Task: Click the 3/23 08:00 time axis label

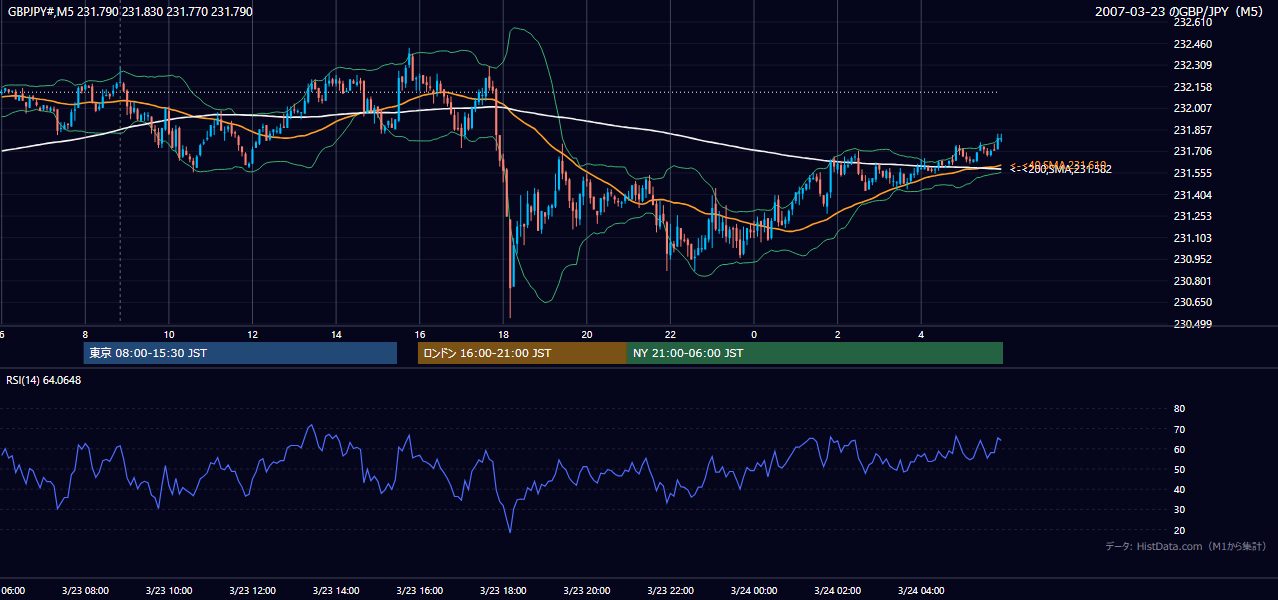Action: pyautogui.click(x=85, y=591)
